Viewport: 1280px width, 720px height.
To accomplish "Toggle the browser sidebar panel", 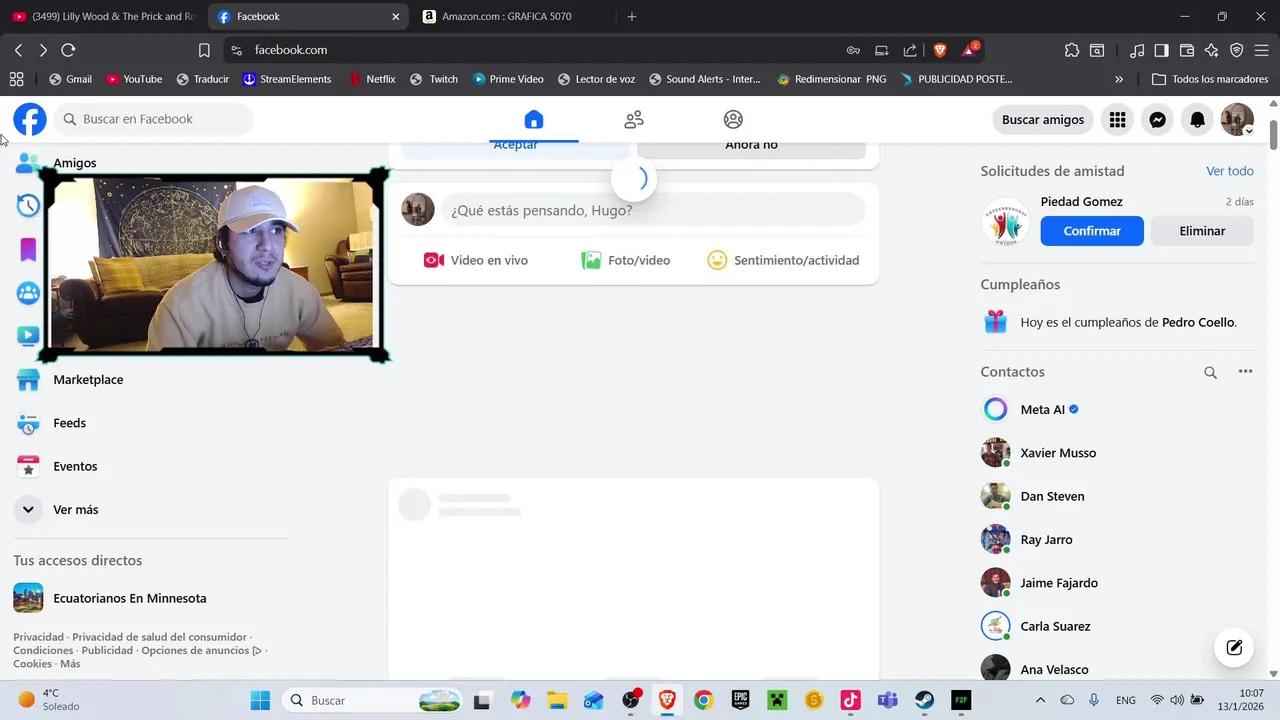I will click(1161, 50).
